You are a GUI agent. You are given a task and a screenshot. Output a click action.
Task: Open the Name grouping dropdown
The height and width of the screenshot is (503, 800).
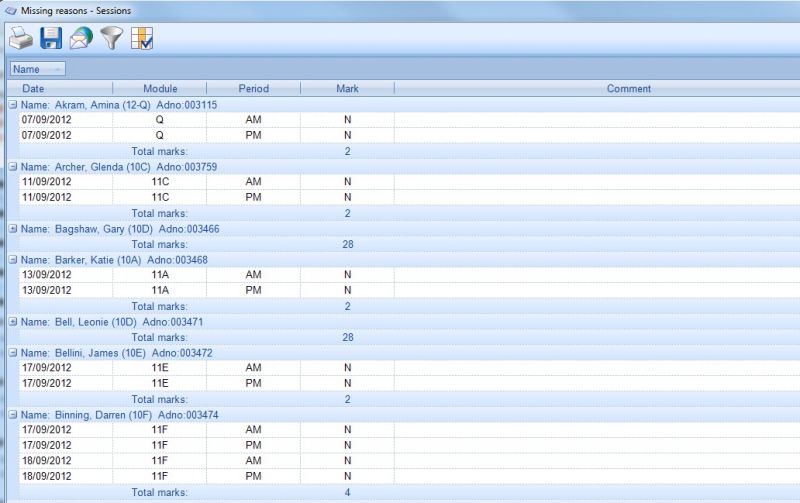click(38, 69)
